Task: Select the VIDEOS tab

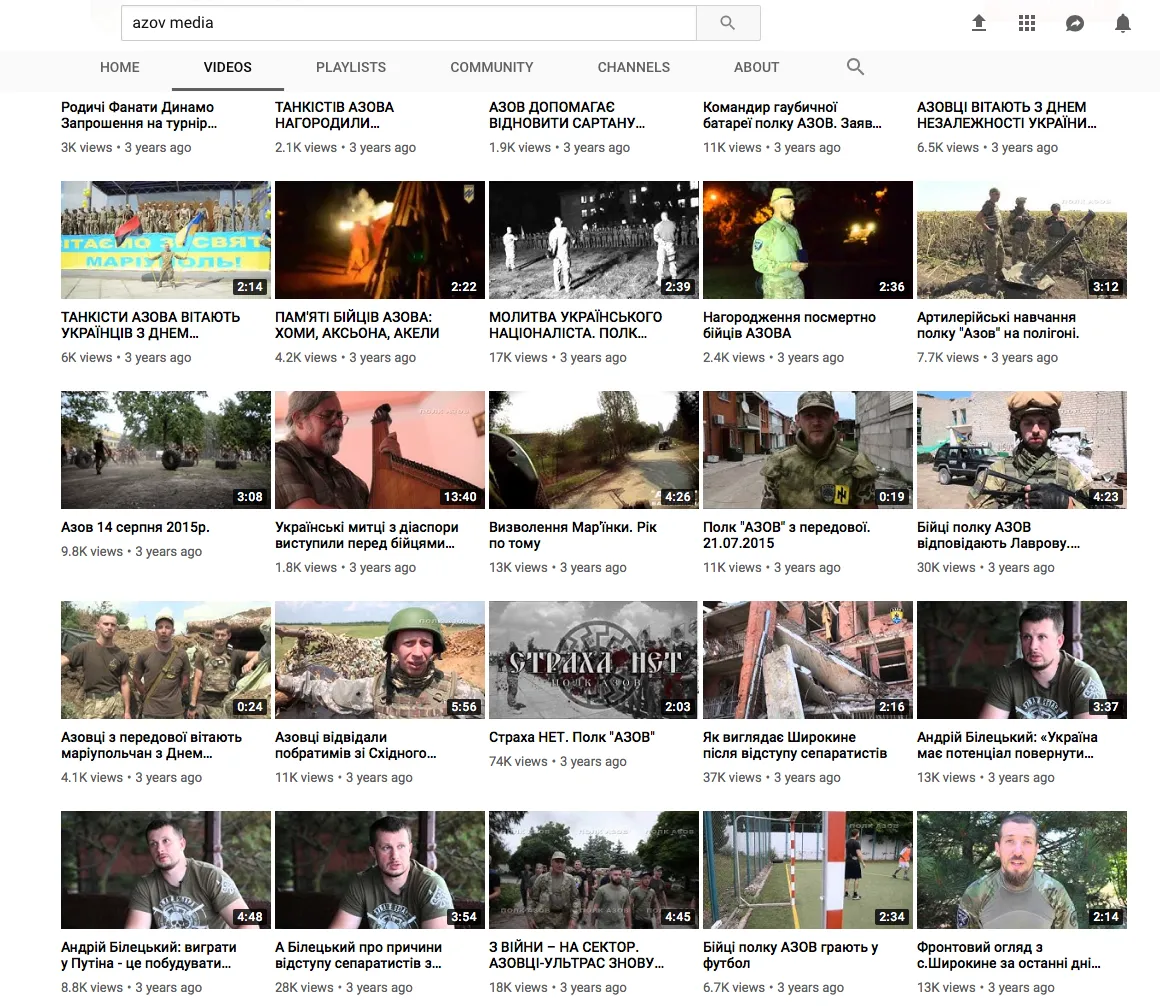Action: click(228, 67)
